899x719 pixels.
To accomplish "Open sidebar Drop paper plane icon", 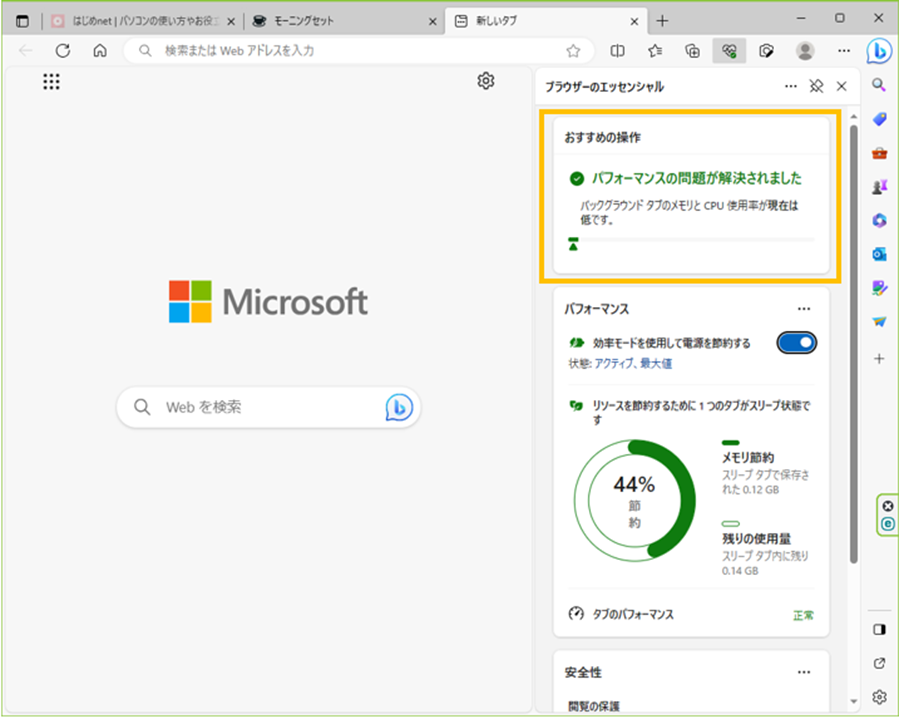I will 880,321.
